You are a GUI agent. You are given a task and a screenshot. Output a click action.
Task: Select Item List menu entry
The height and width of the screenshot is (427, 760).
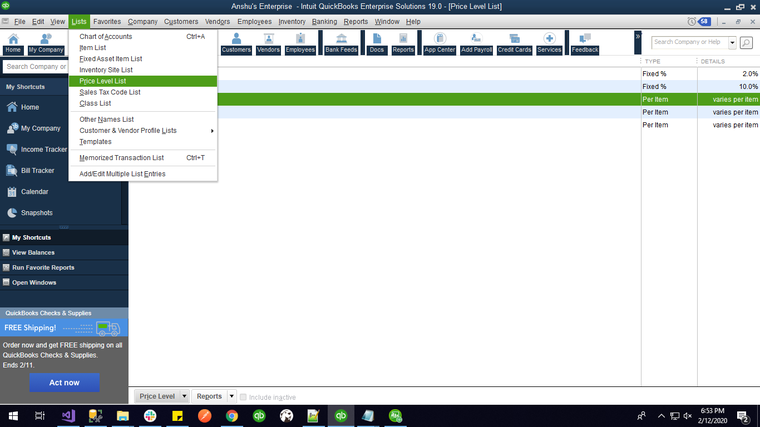coord(142,47)
